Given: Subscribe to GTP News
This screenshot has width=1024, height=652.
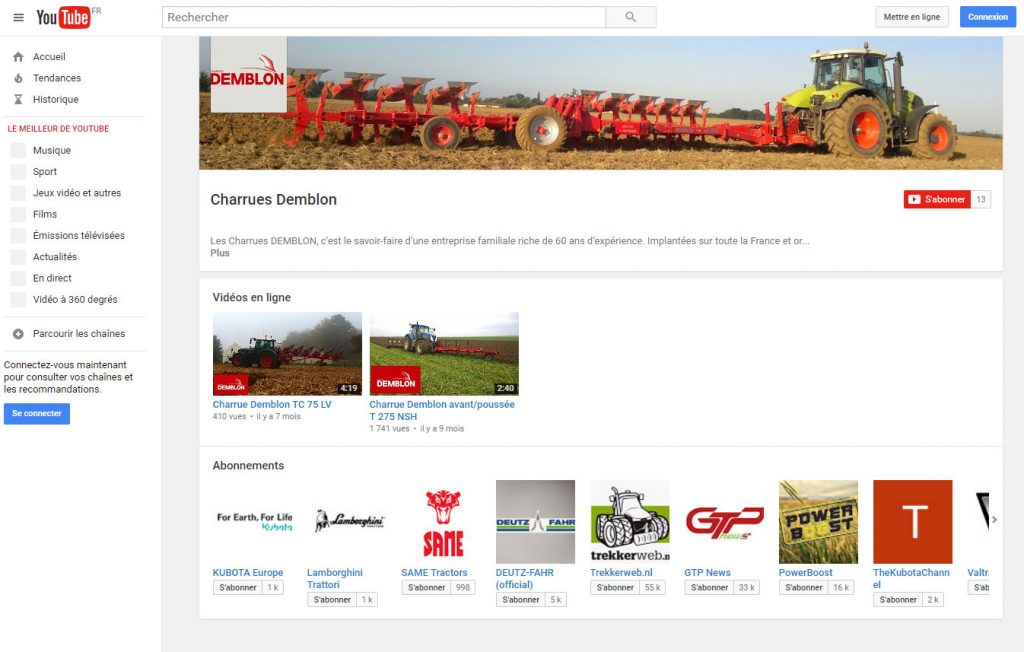Looking at the screenshot, I should click(x=709, y=587).
